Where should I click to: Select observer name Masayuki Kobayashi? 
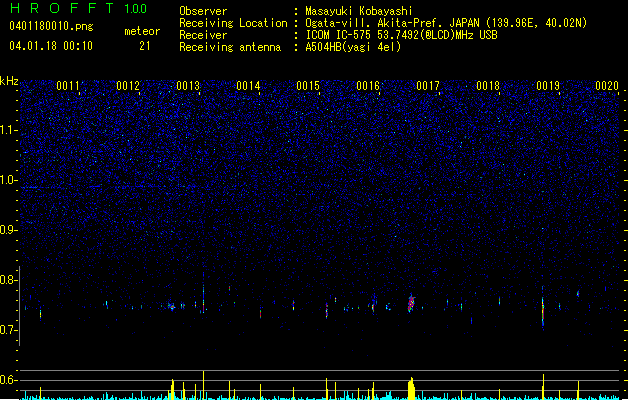(359, 11)
